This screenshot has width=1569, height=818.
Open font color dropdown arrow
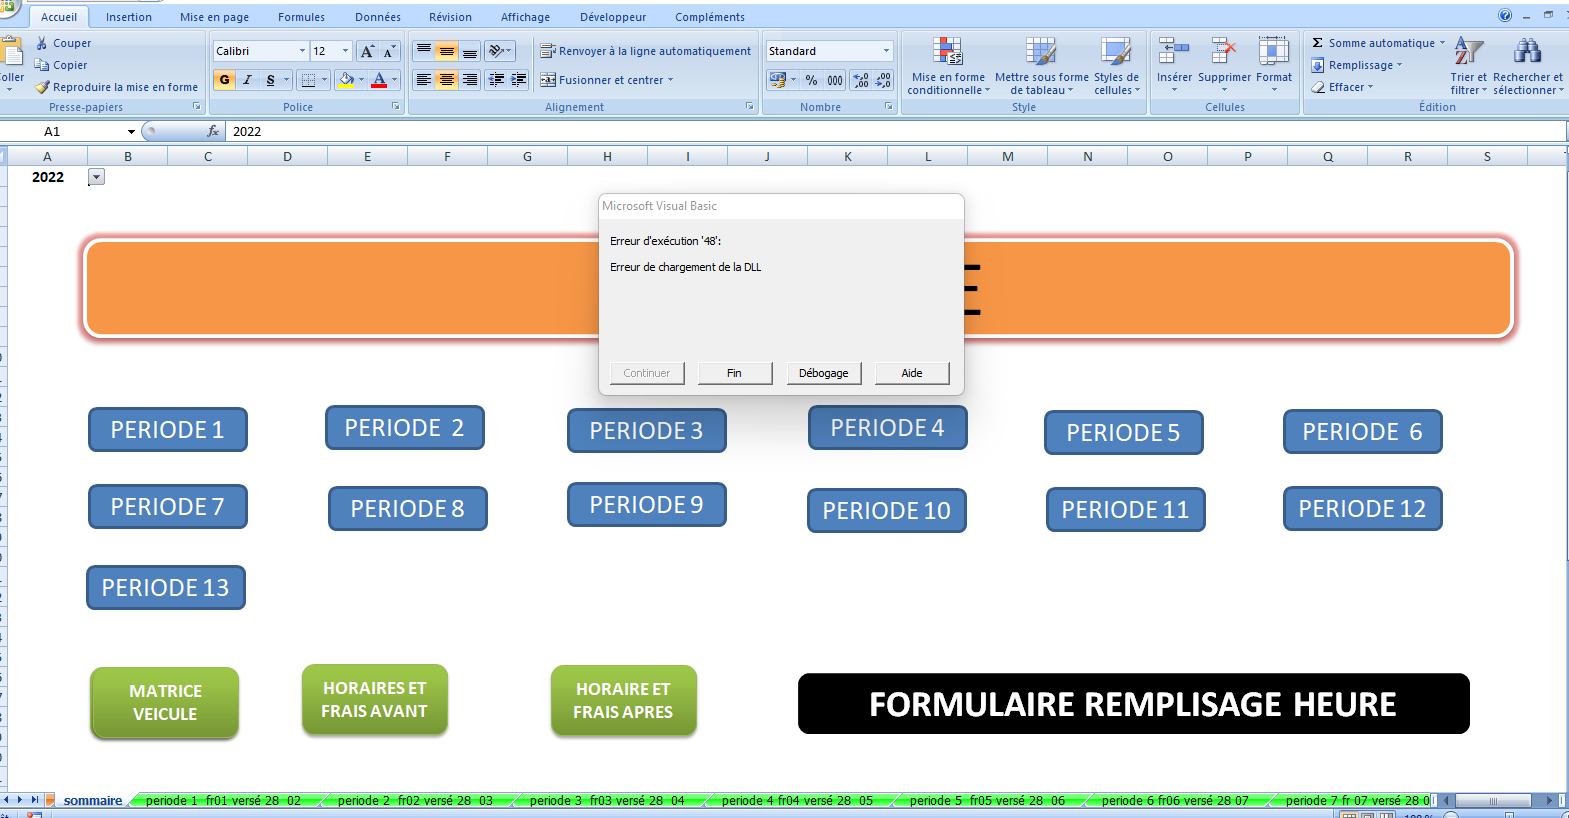(x=395, y=80)
